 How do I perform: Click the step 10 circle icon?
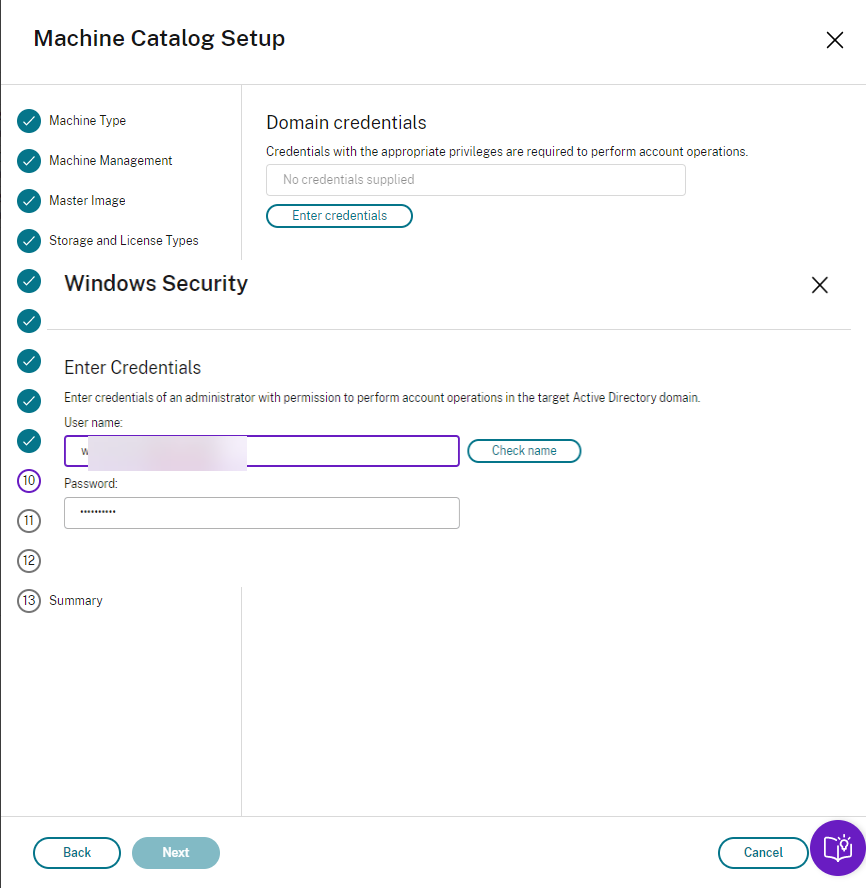click(29, 481)
